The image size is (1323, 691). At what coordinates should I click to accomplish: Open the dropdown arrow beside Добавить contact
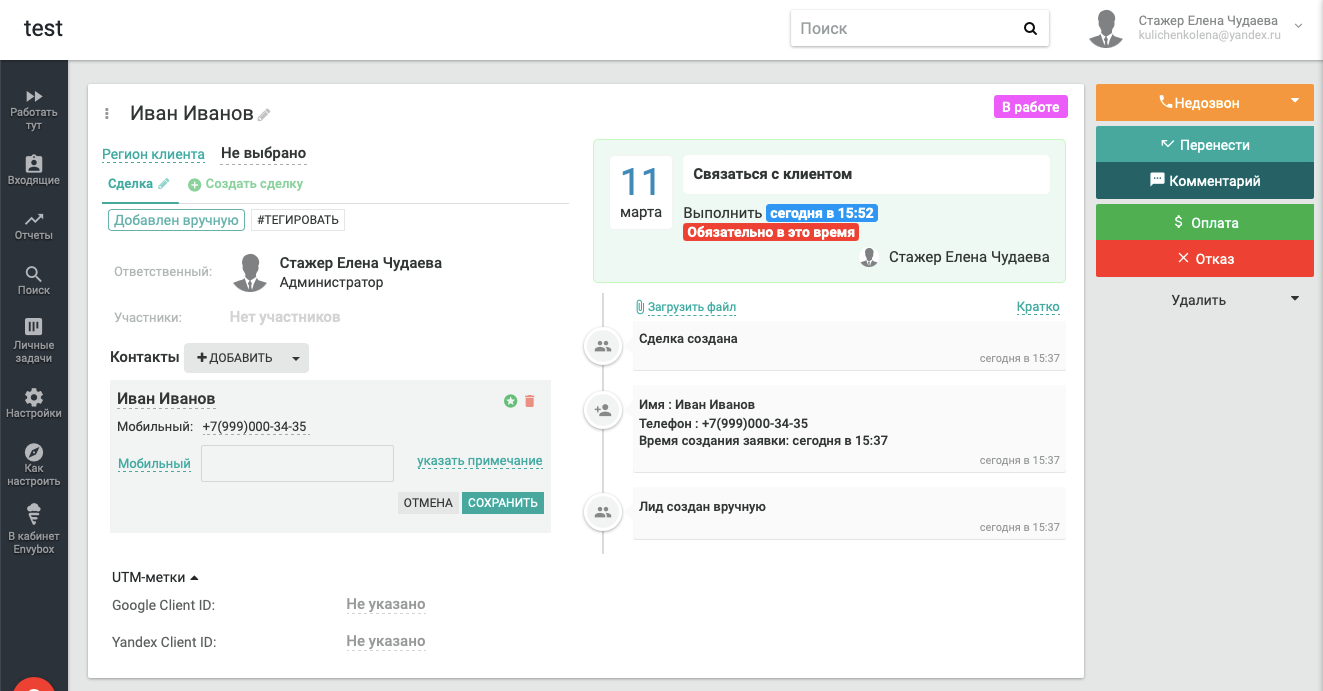pyautogui.click(x=295, y=358)
